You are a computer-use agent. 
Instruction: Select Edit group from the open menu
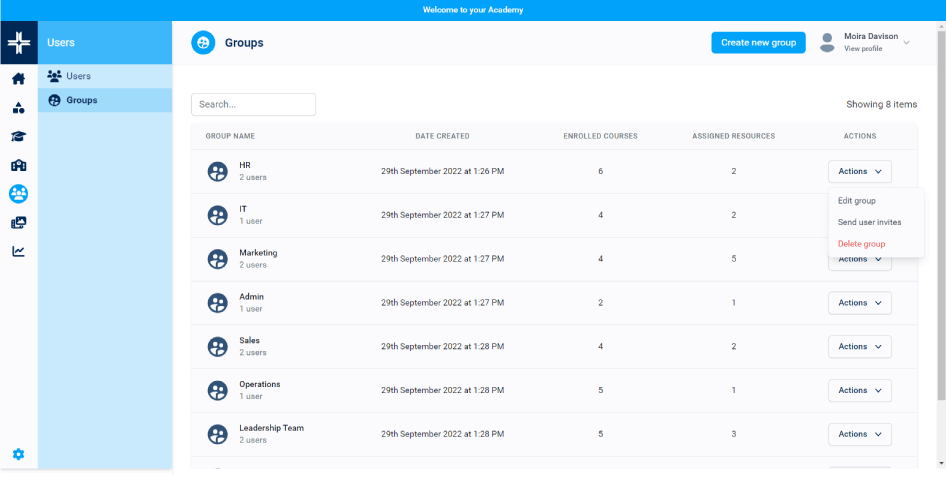point(857,201)
